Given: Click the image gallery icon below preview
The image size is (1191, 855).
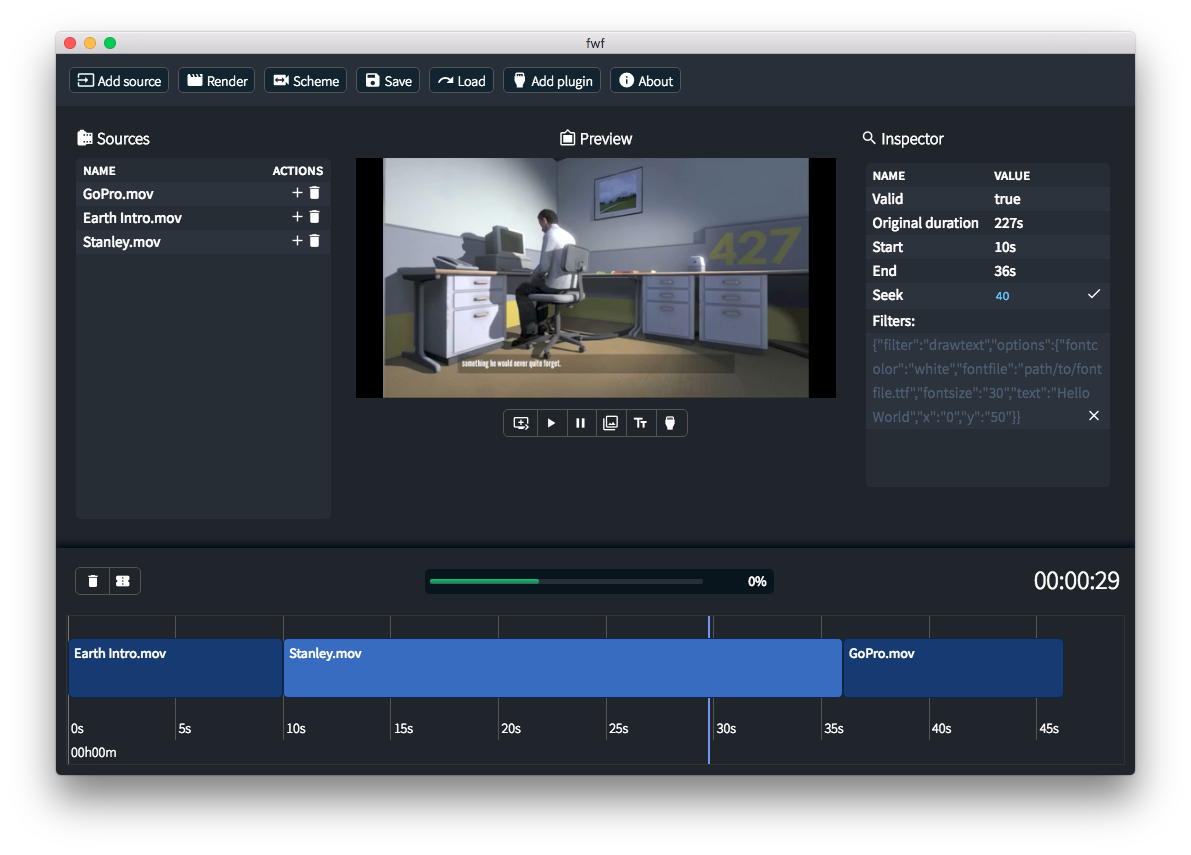Looking at the screenshot, I should pos(610,423).
